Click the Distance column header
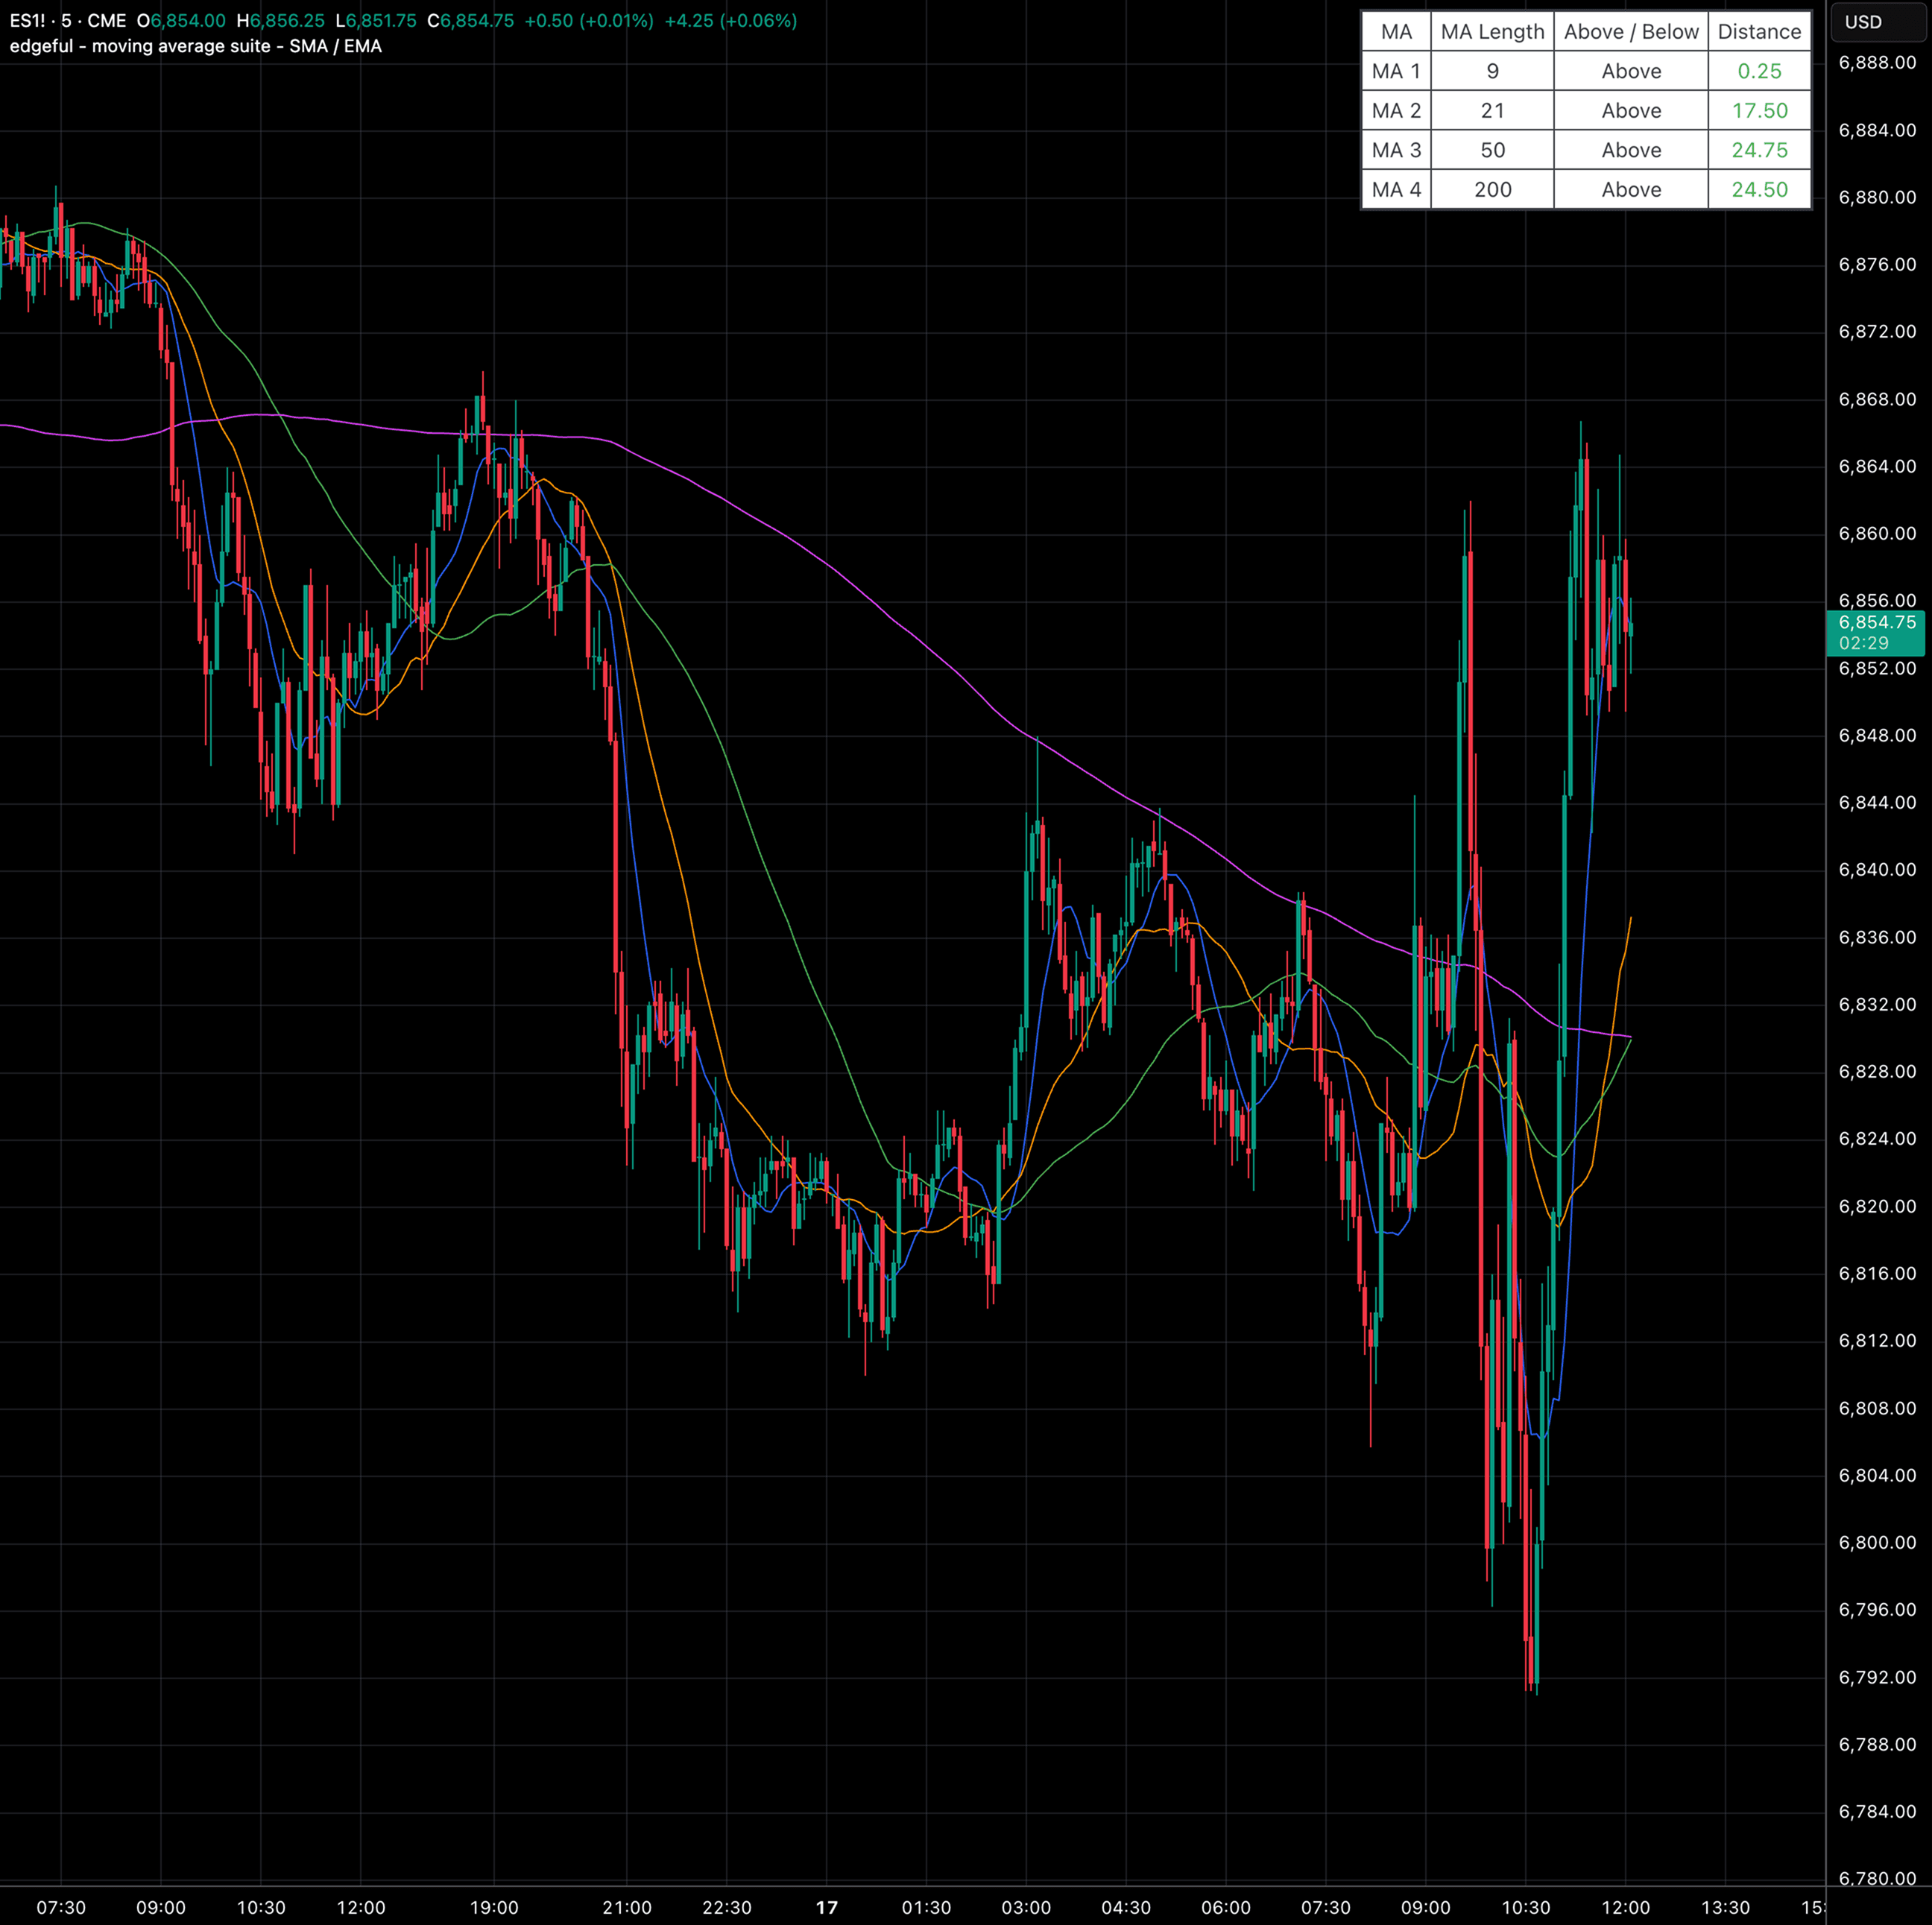Screen dimensions: 1932x1925 click(x=1760, y=31)
